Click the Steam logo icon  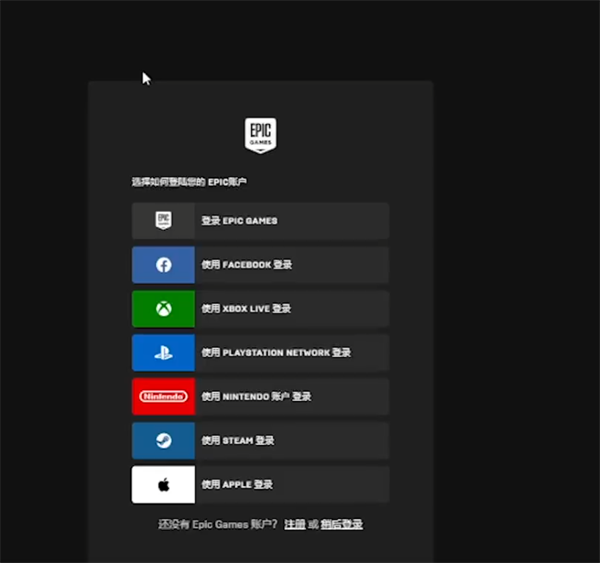click(x=163, y=441)
